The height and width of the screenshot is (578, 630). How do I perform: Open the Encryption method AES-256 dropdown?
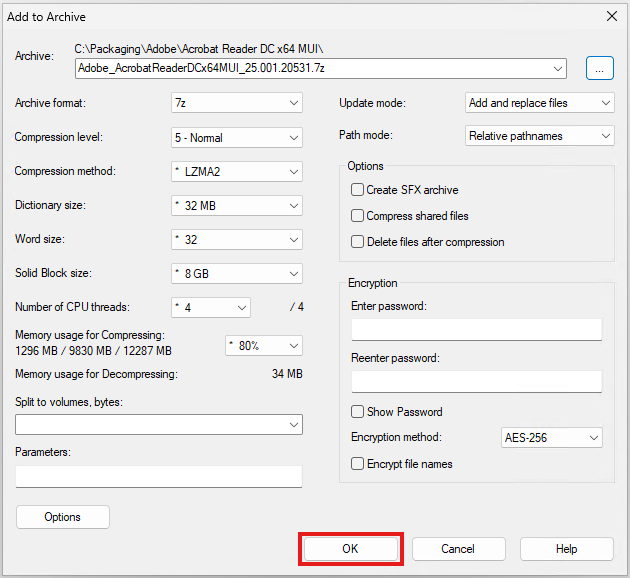551,438
